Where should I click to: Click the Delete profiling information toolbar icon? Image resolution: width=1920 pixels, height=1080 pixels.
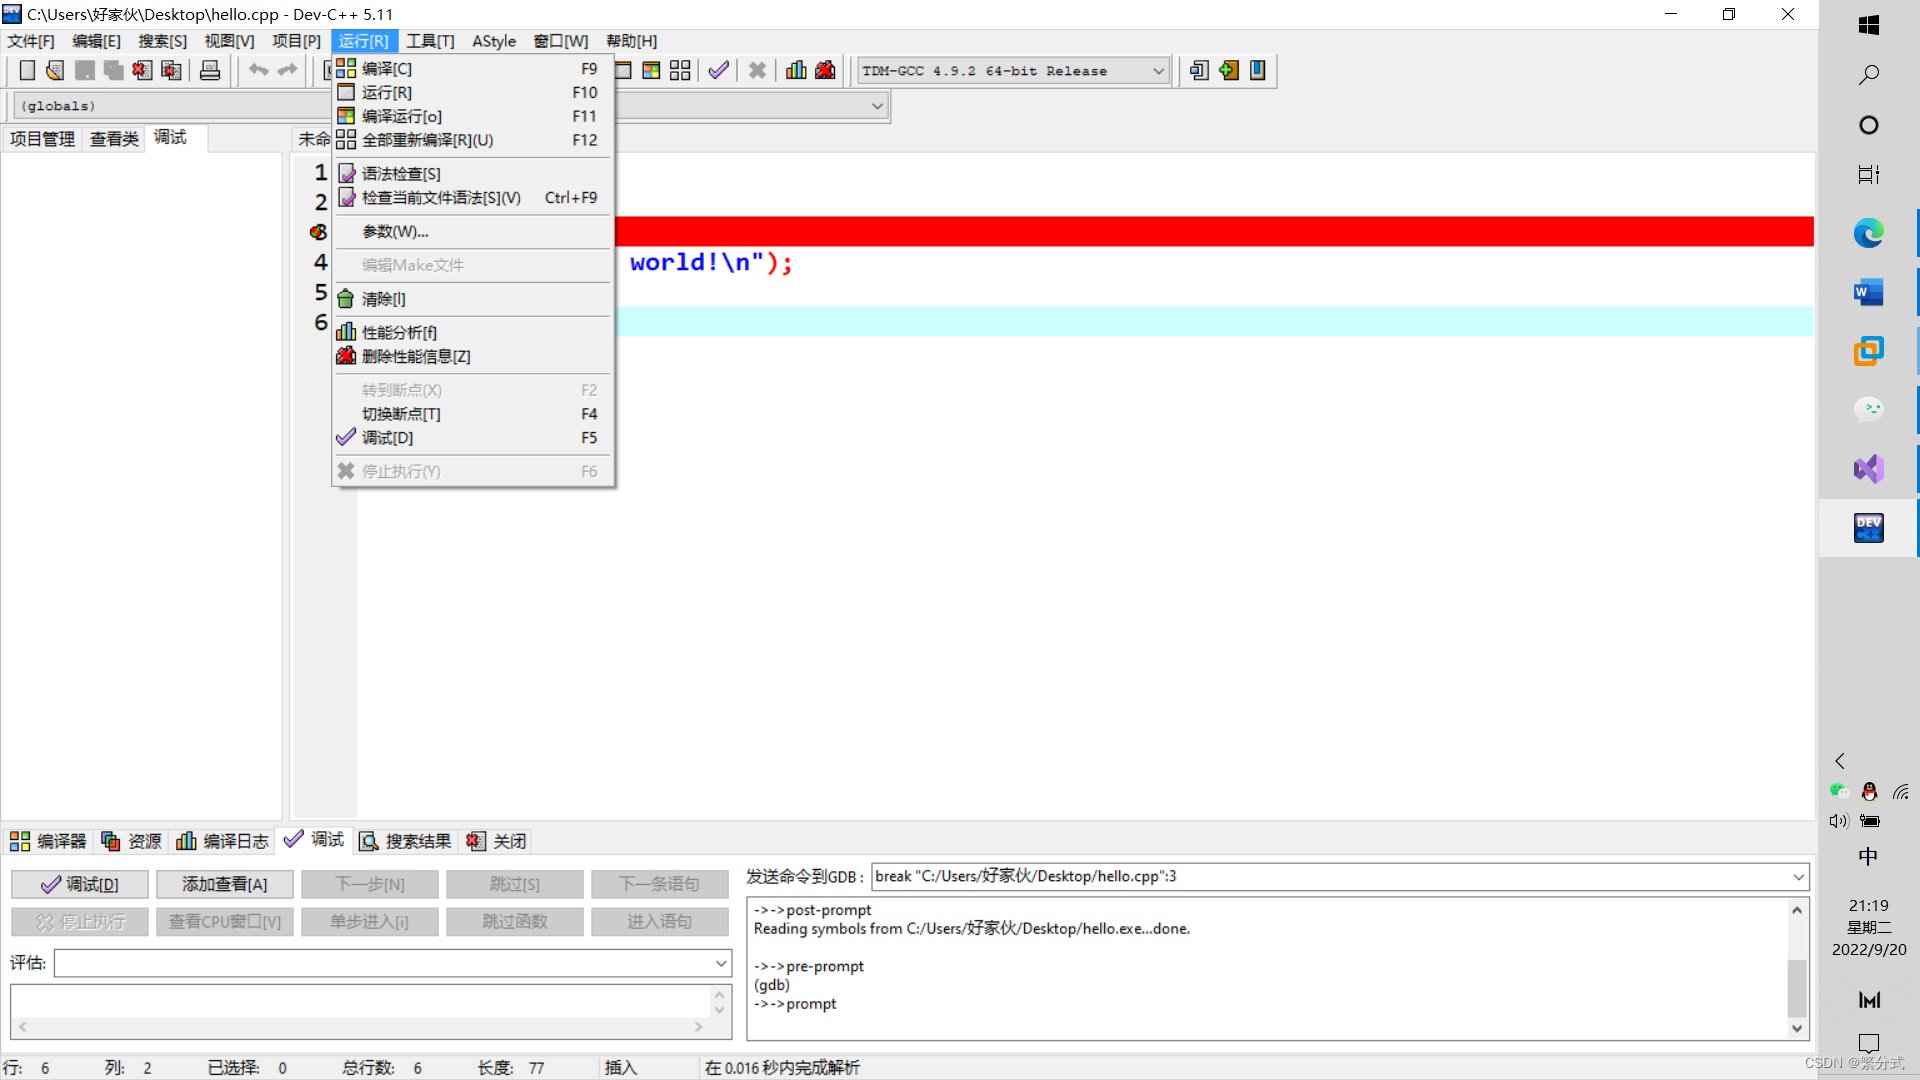click(825, 70)
